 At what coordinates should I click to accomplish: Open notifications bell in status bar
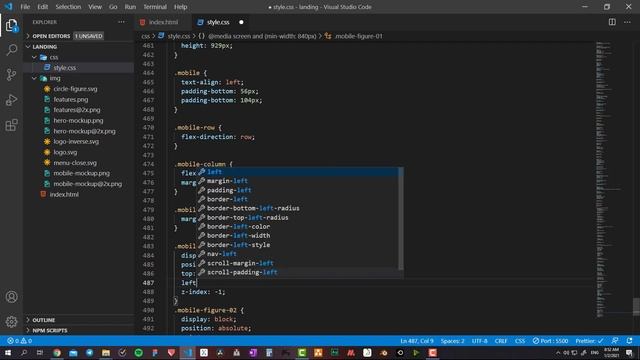(629, 341)
